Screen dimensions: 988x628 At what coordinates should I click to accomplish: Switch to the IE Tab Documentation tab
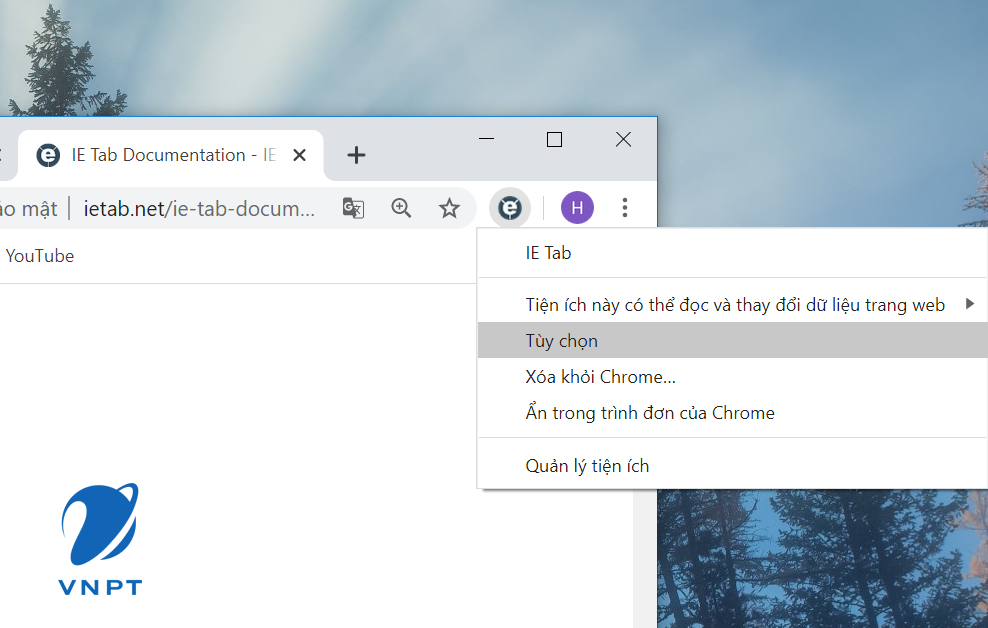point(170,155)
